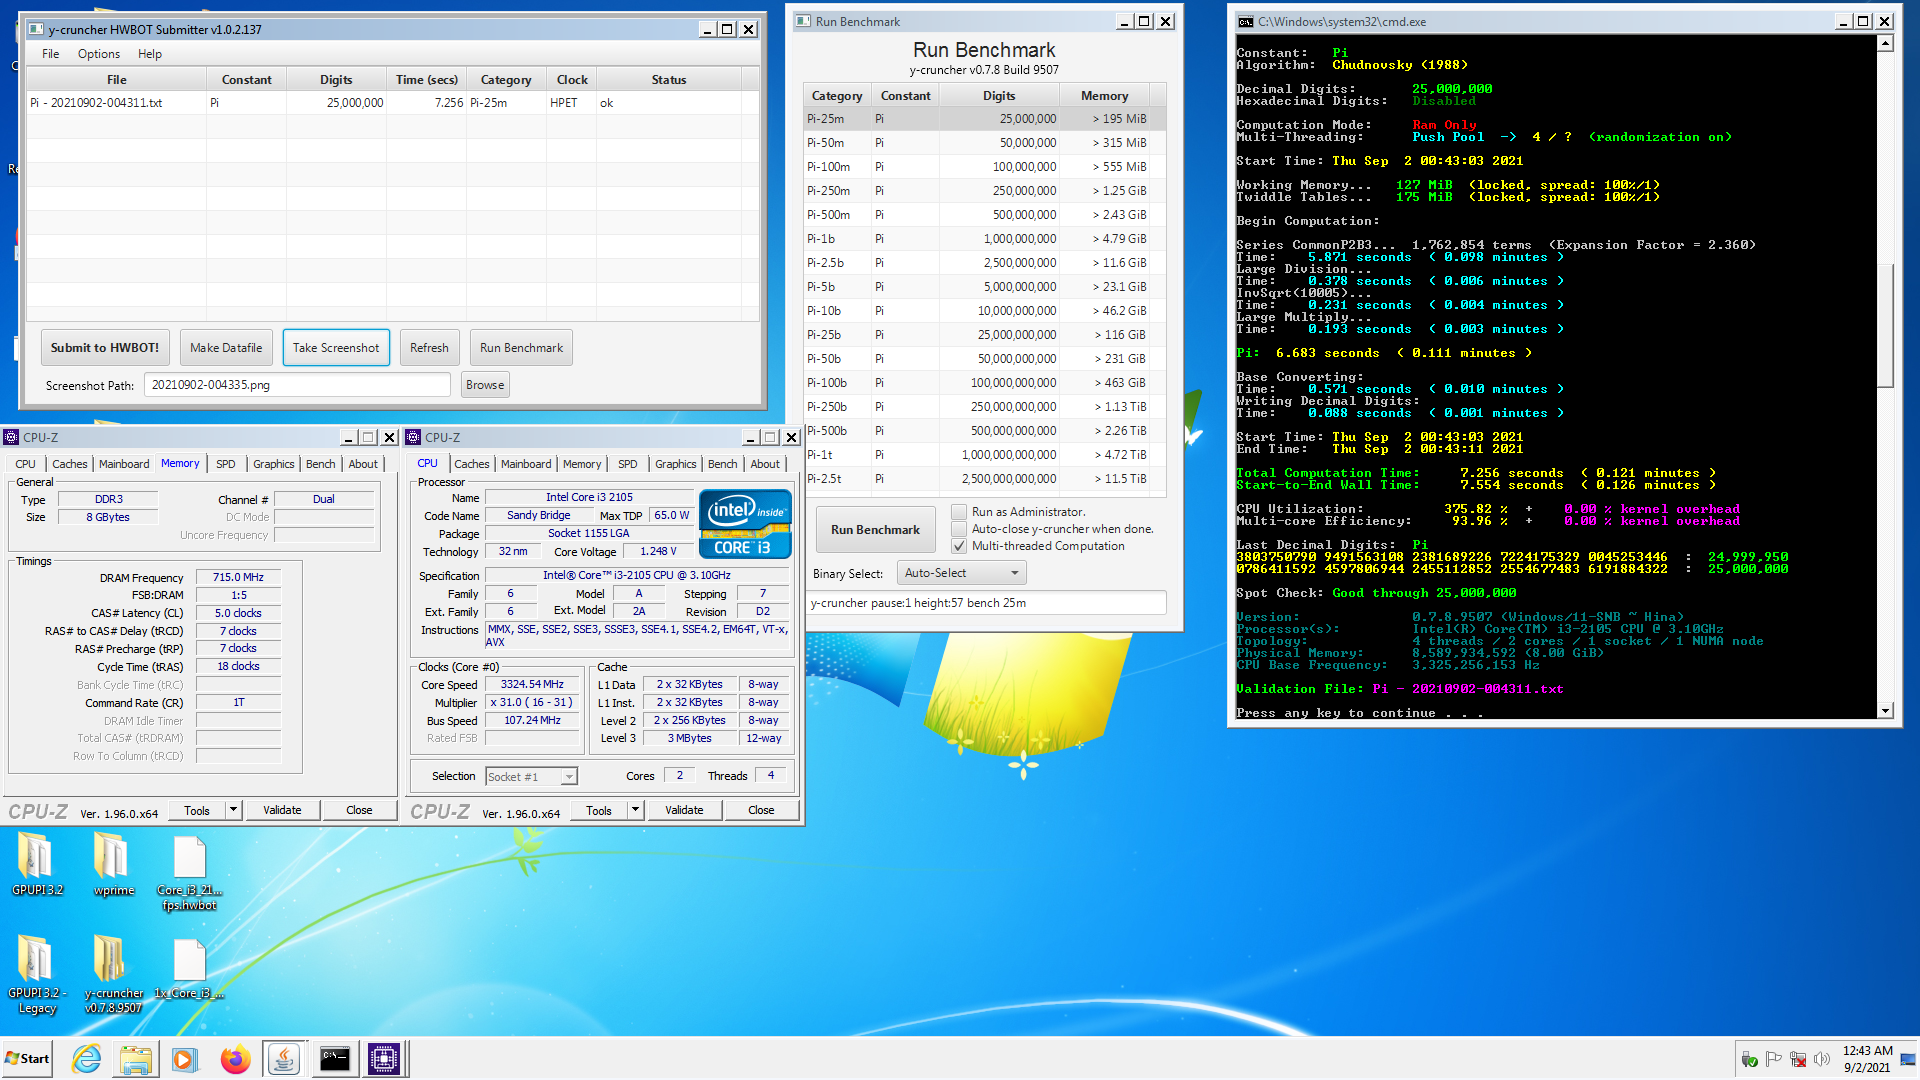The height and width of the screenshot is (1080, 1920).
Task: Expand Tools arrow in right CPU-Z window
Action: pos(636,810)
